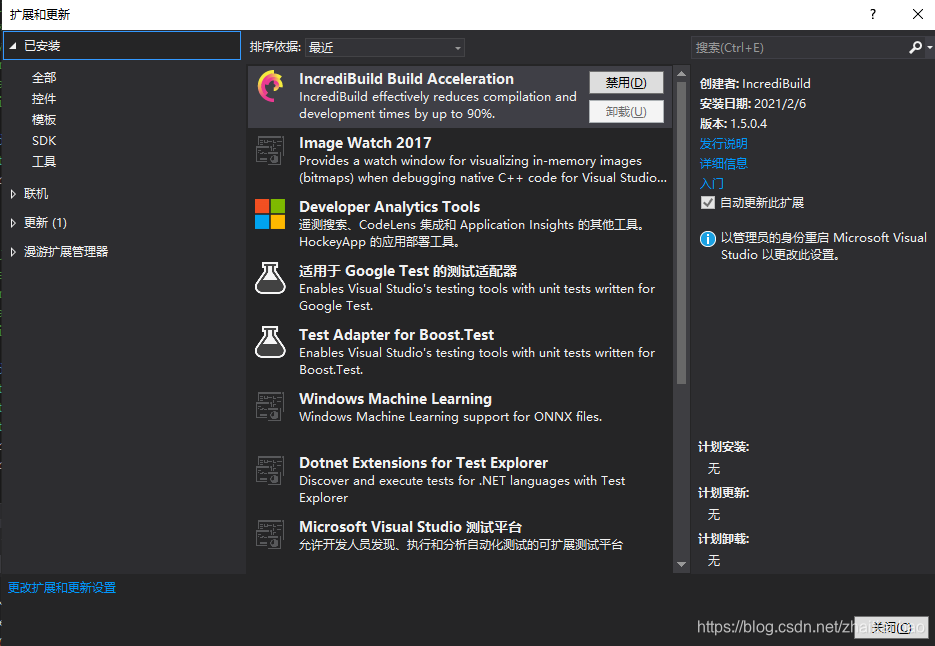
Task: Select IncrediBuild Build Acceleration title
Action: click(406, 79)
